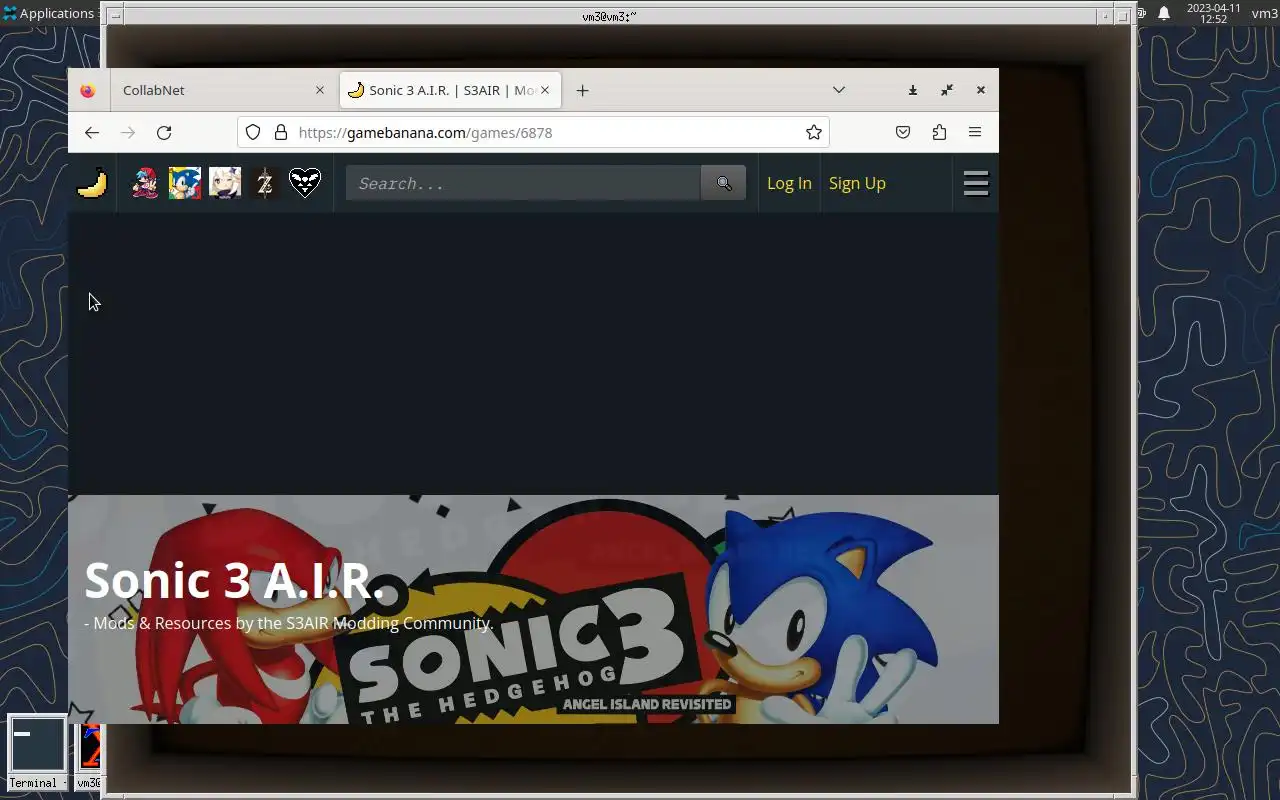The width and height of the screenshot is (1280, 800).
Task: Open the Sonic game icon in navbar
Action: (185, 183)
